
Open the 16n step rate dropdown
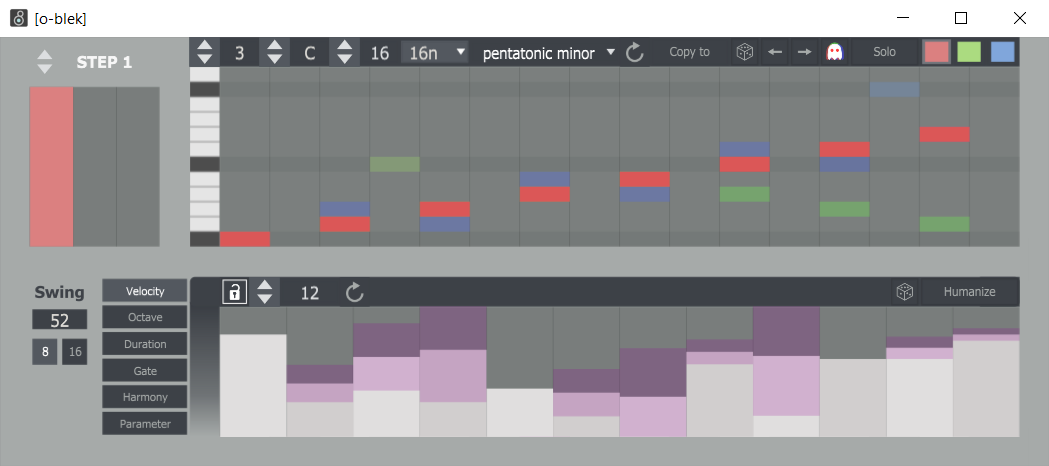tap(435, 53)
